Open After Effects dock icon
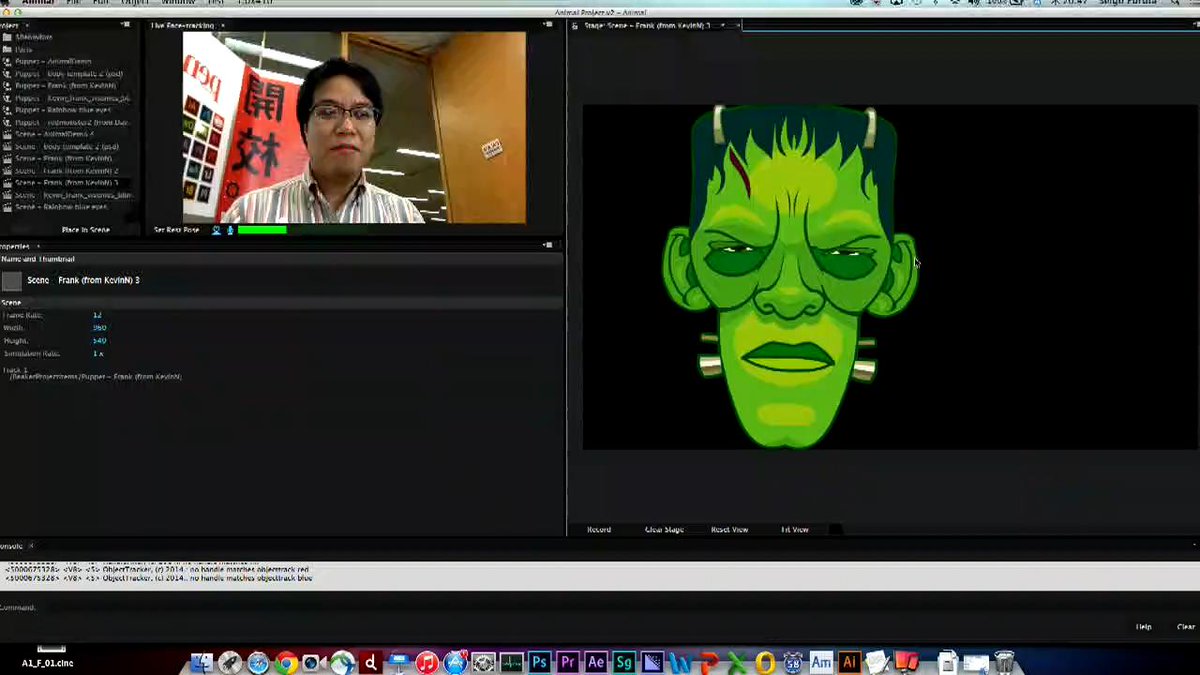The width and height of the screenshot is (1200, 675). pyautogui.click(x=596, y=662)
